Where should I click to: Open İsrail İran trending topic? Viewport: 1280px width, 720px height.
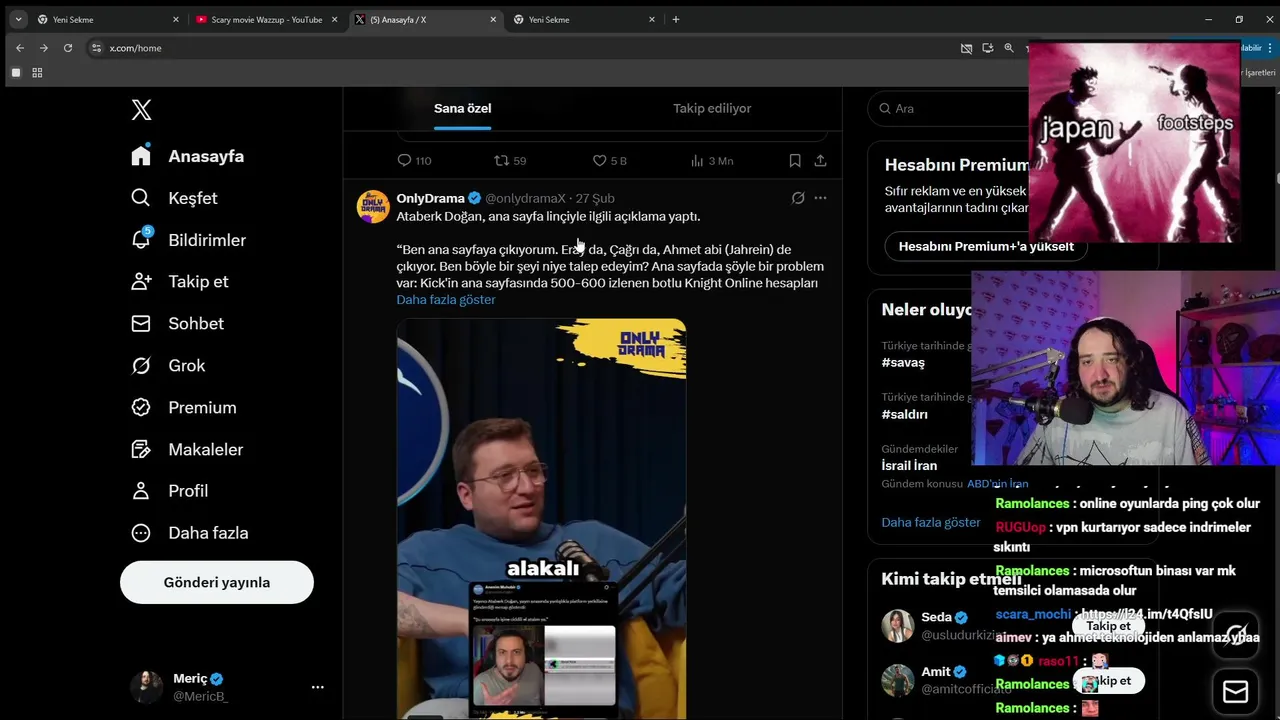pyautogui.click(x=909, y=465)
